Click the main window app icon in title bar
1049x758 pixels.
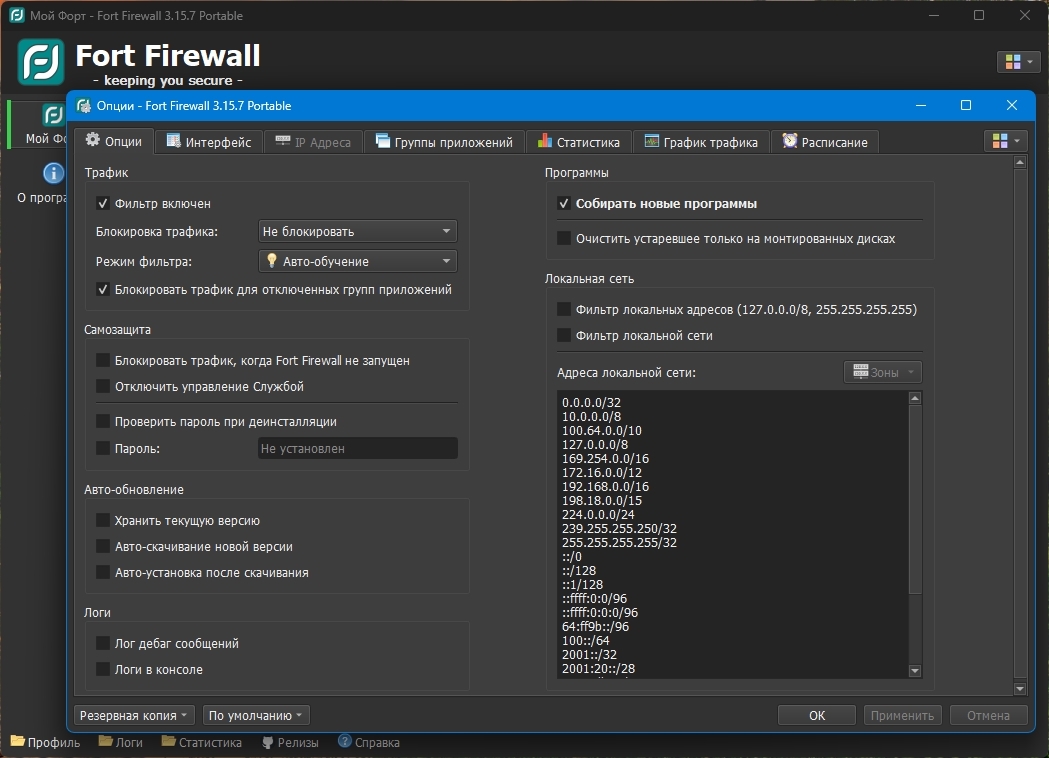17,15
